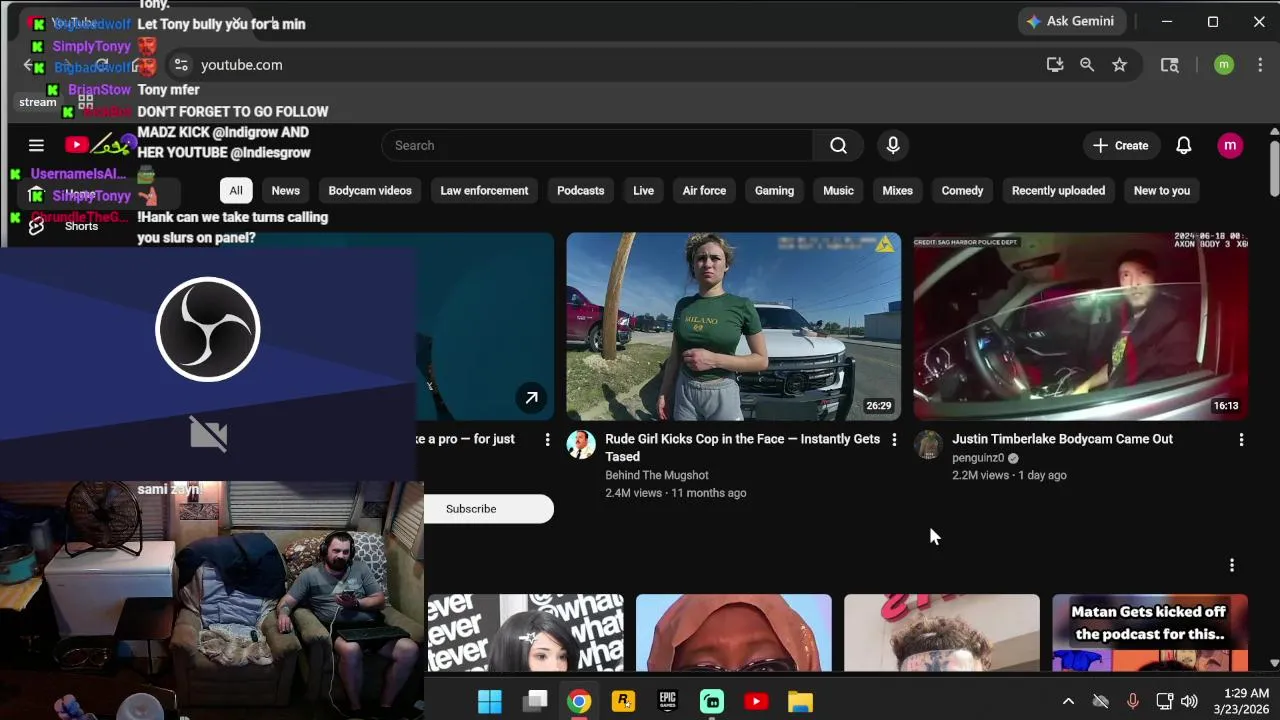
Task: Select the Air force chip
Action: coord(704,191)
